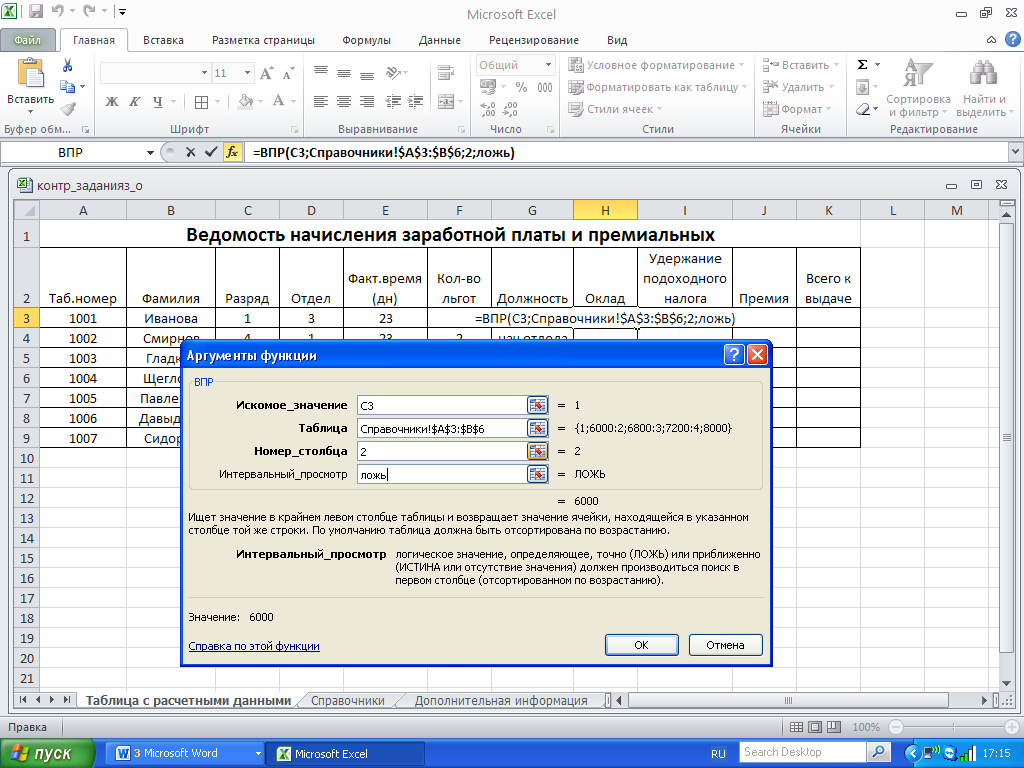
Task: Click Отмена in function arguments dialog
Action: tap(725, 645)
